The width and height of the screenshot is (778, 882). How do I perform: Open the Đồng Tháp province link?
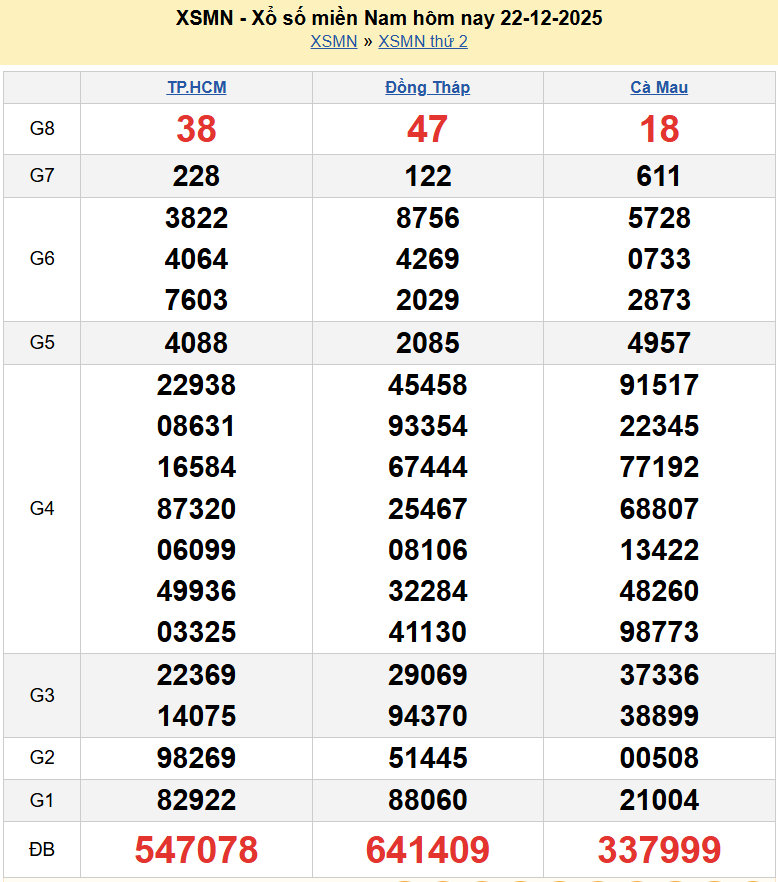pos(427,88)
